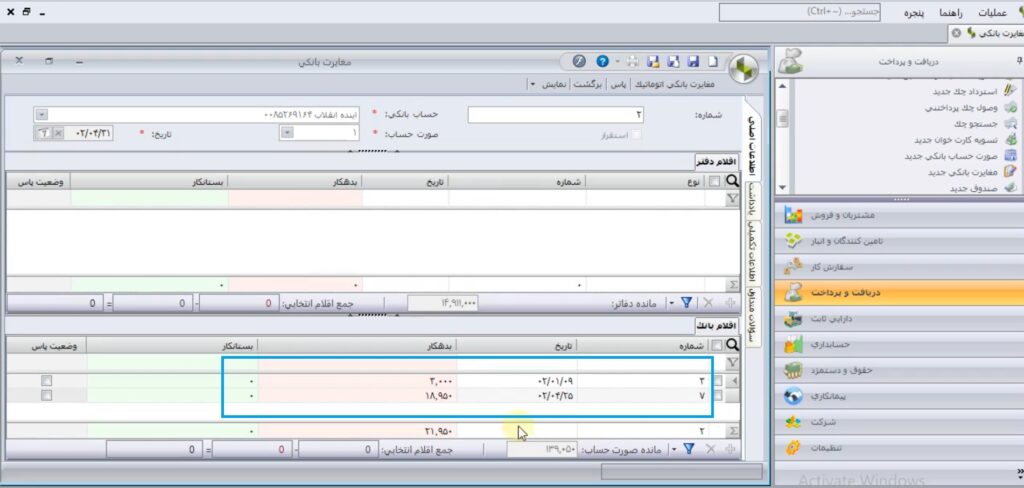1024x488 pixels.
Task: Click the save-and-new floppy icon
Action: pyautogui.click(x=674, y=61)
